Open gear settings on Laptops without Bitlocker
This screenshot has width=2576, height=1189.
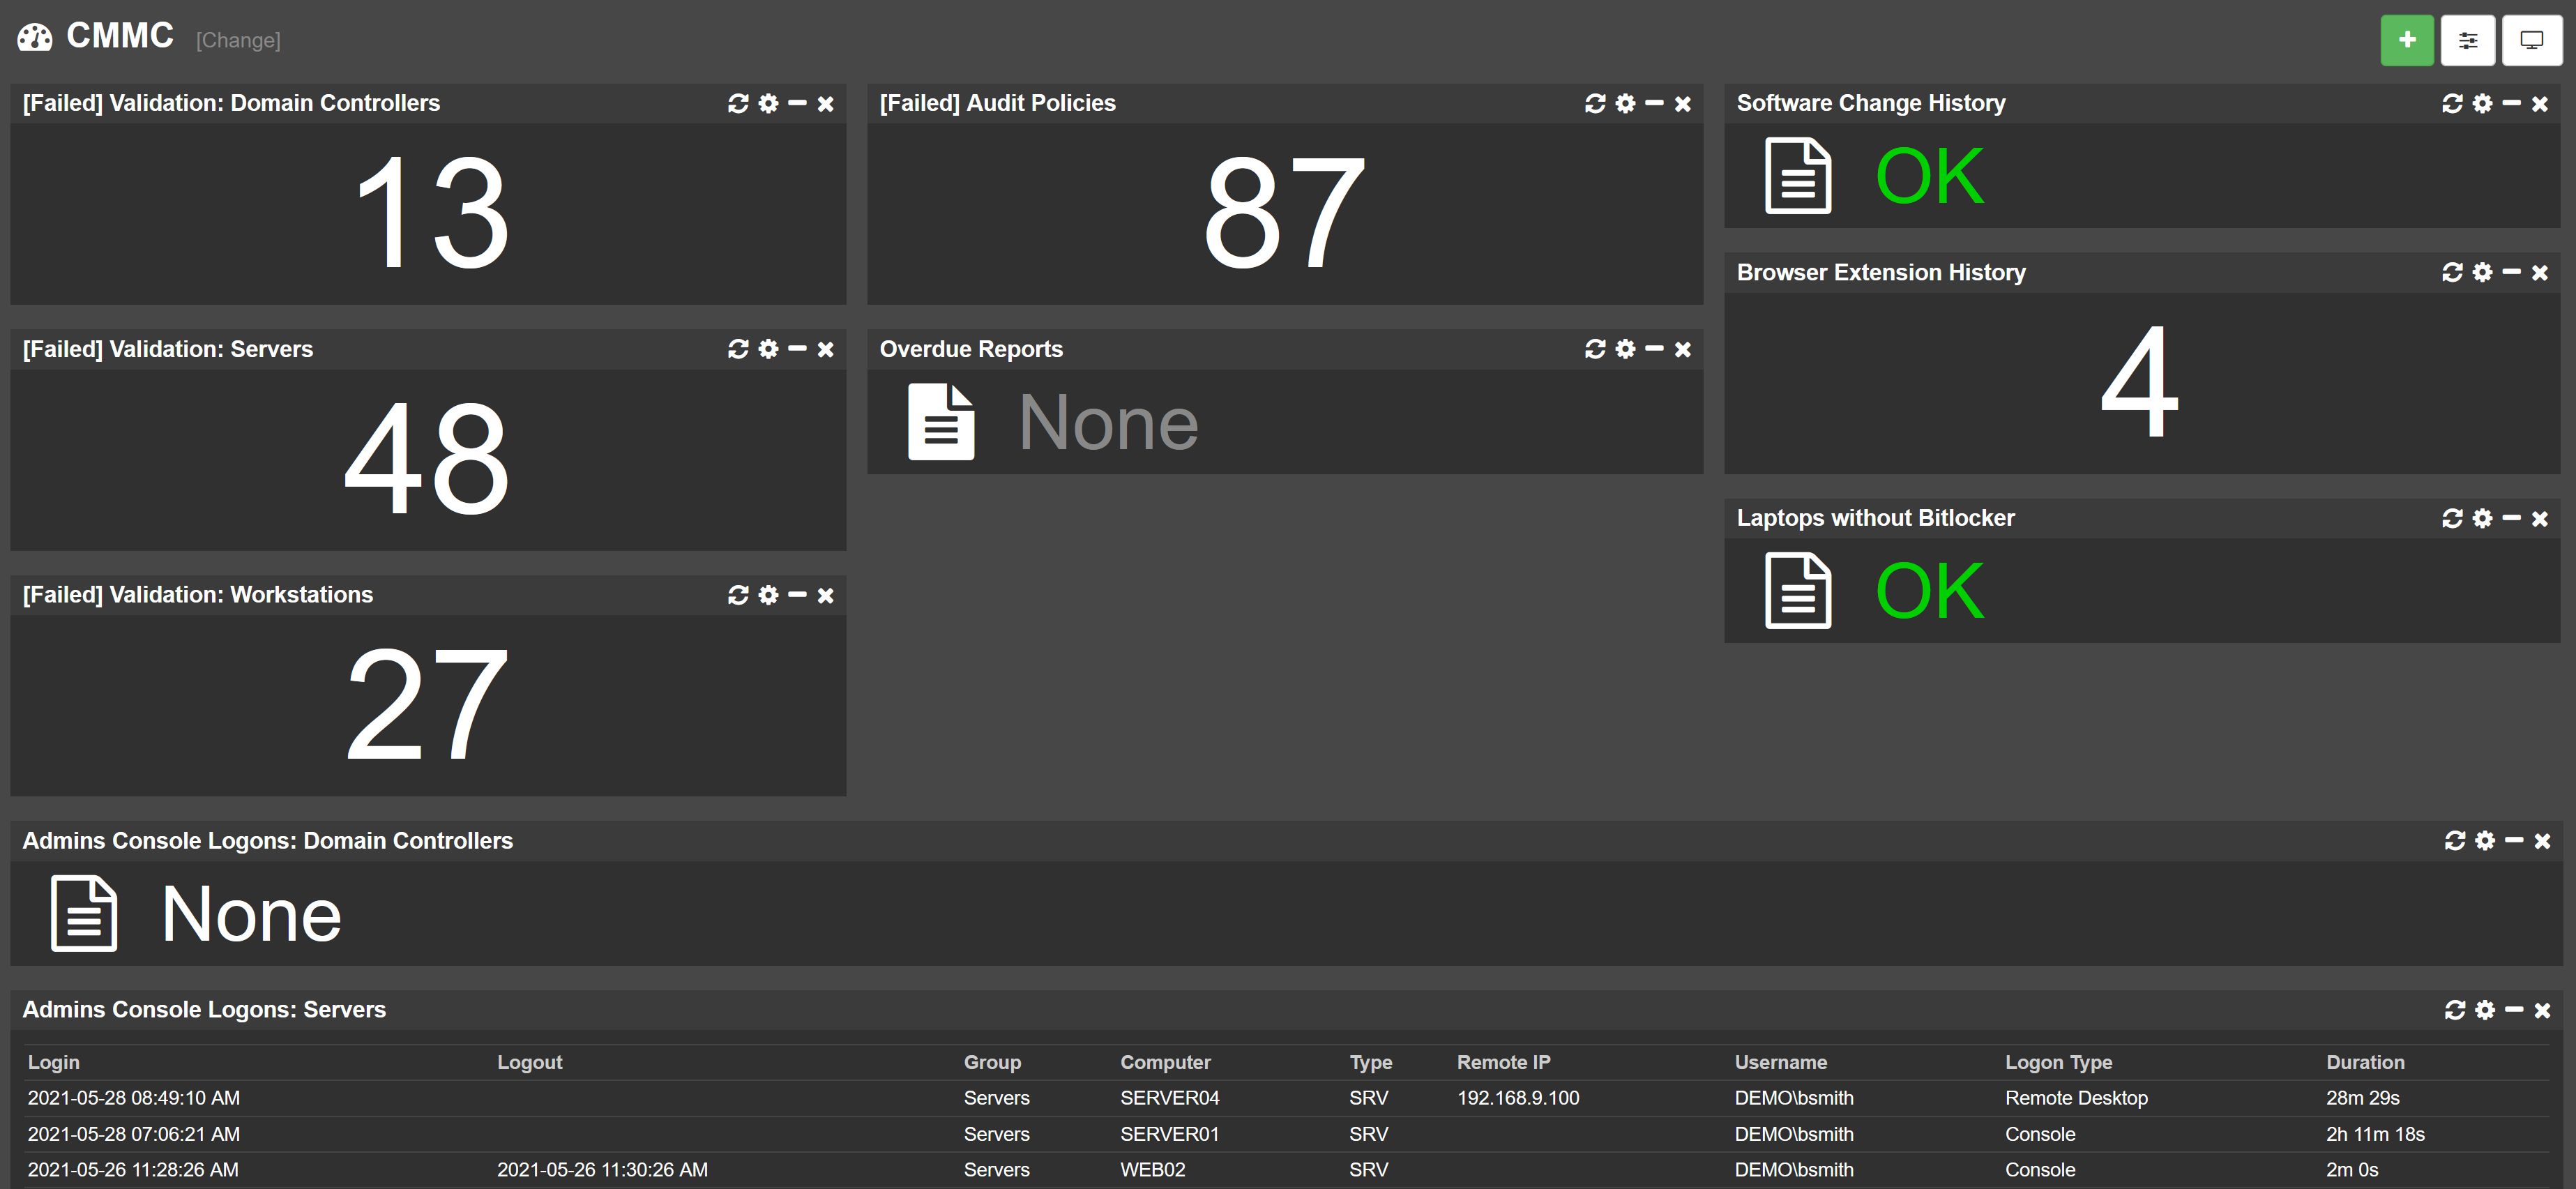click(2482, 518)
